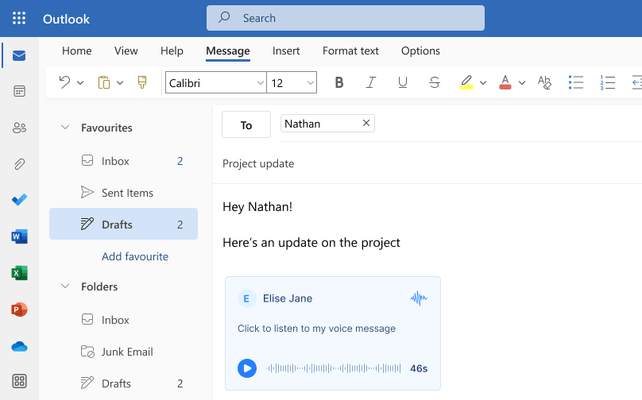Launch PowerPoint from the sidebar
This screenshot has height=400, width=642.
point(19,310)
